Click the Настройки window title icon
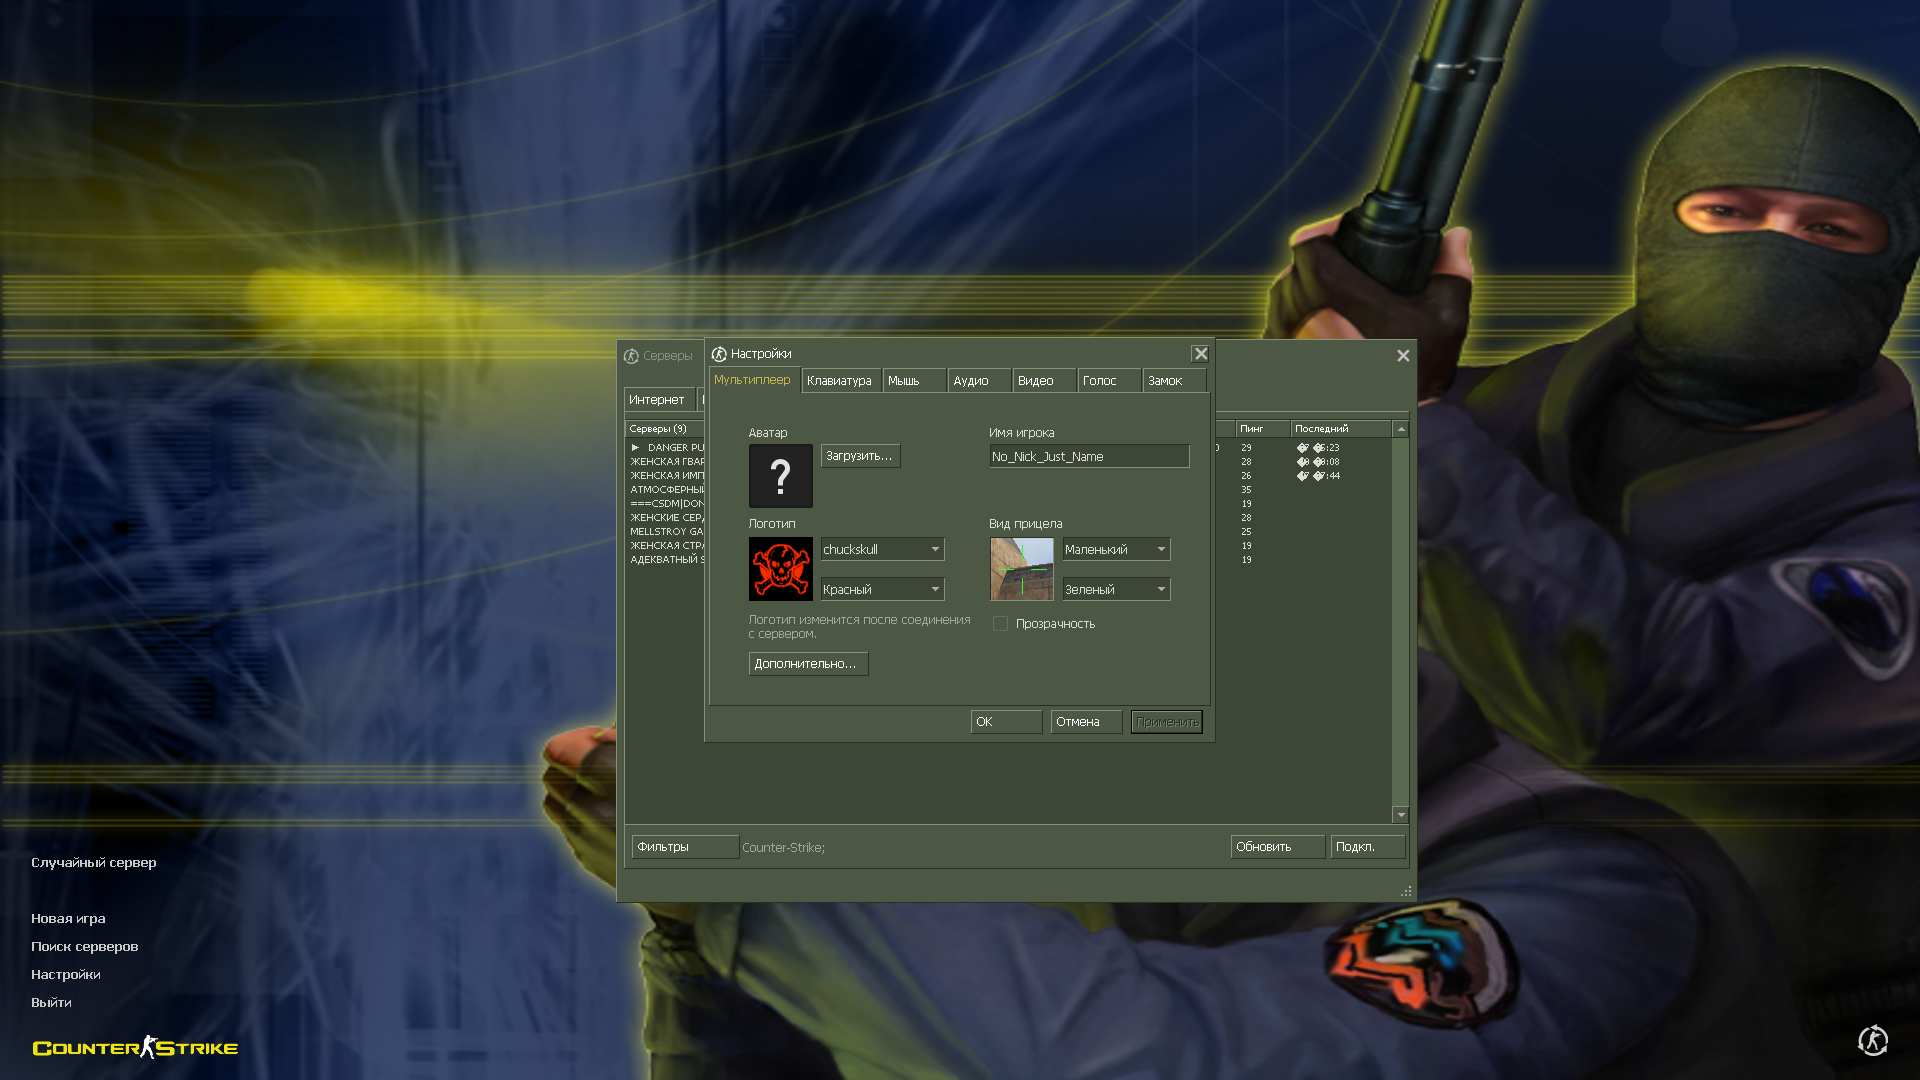1920x1080 pixels. coord(719,354)
